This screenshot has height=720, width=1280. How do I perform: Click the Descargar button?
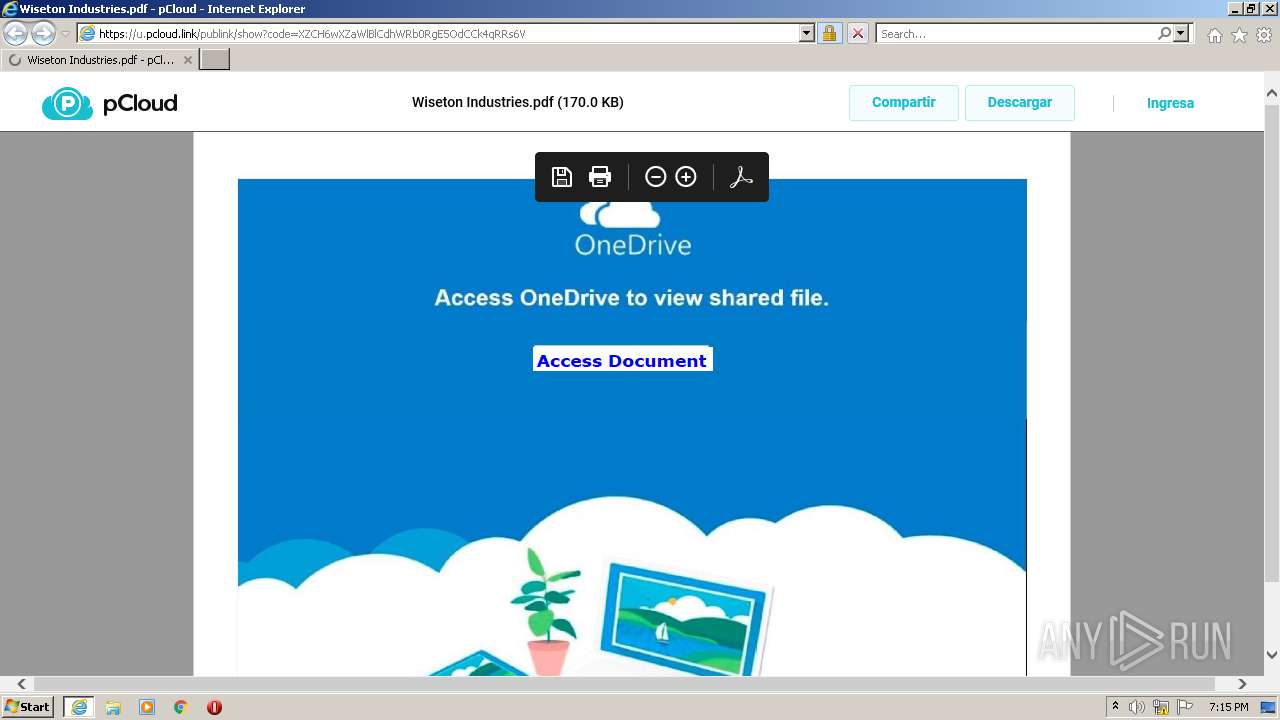click(x=1020, y=103)
